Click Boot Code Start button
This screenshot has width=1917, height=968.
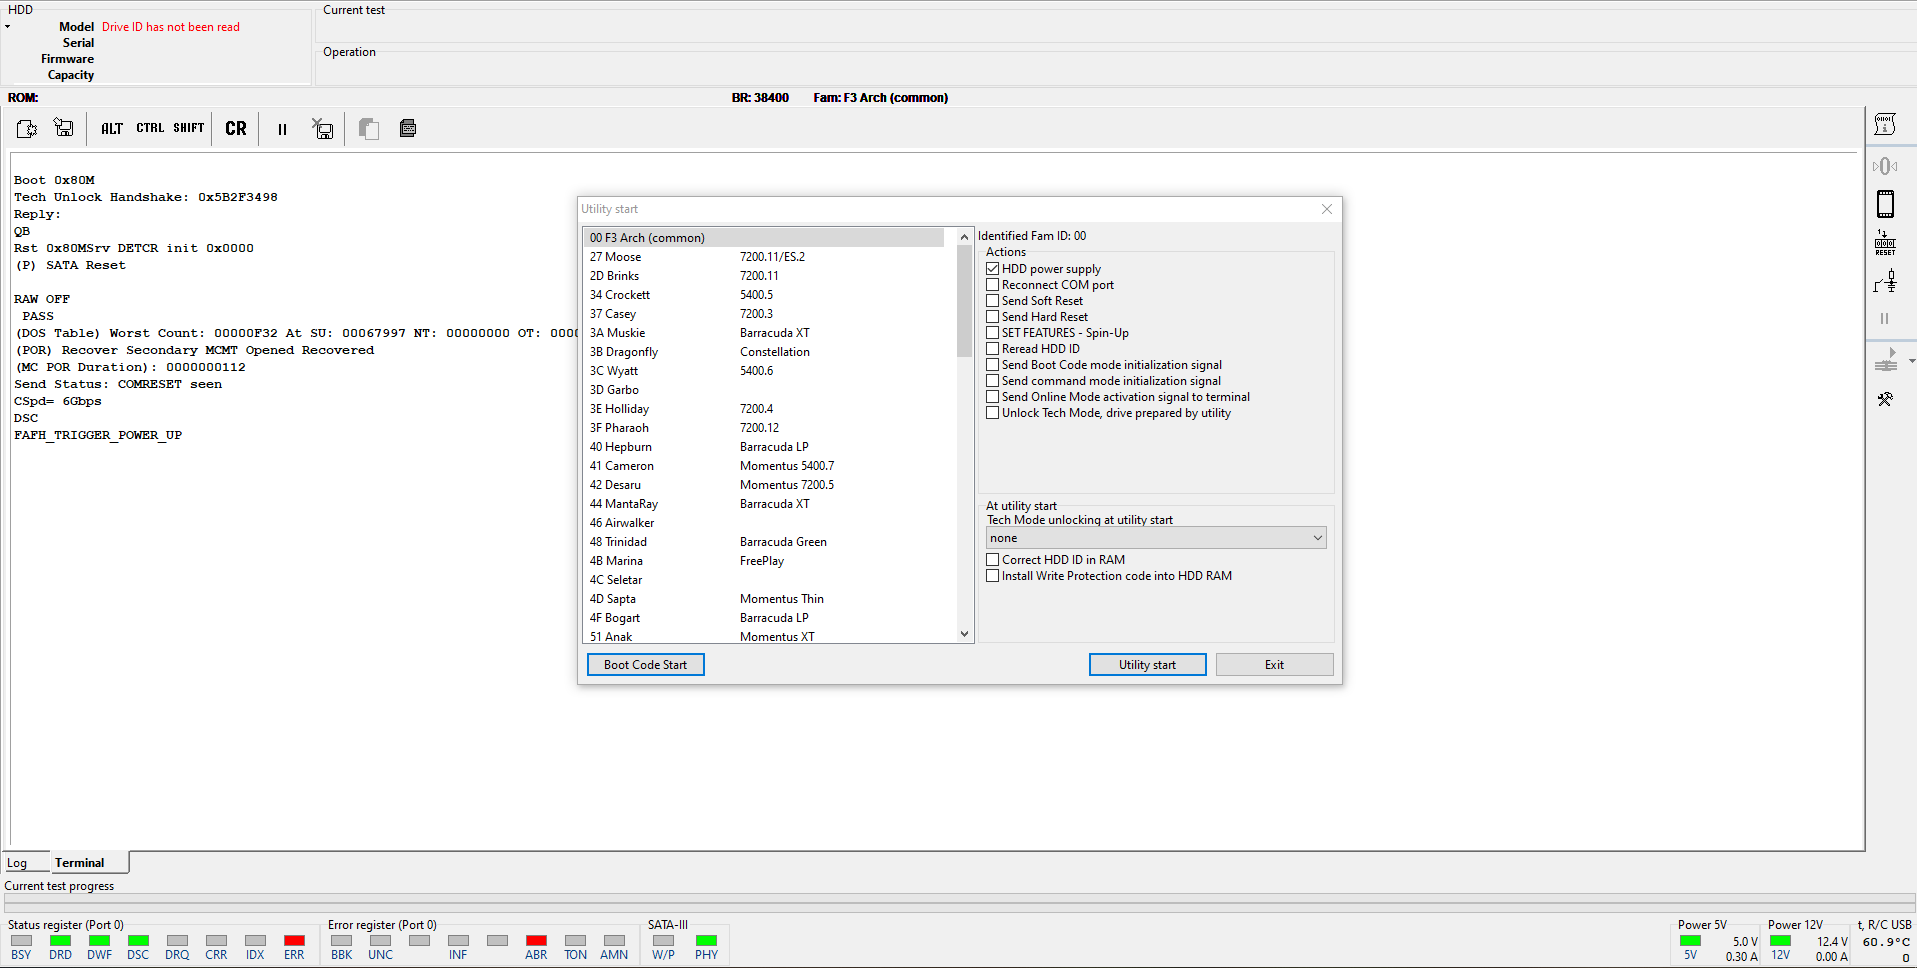coord(646,665)
